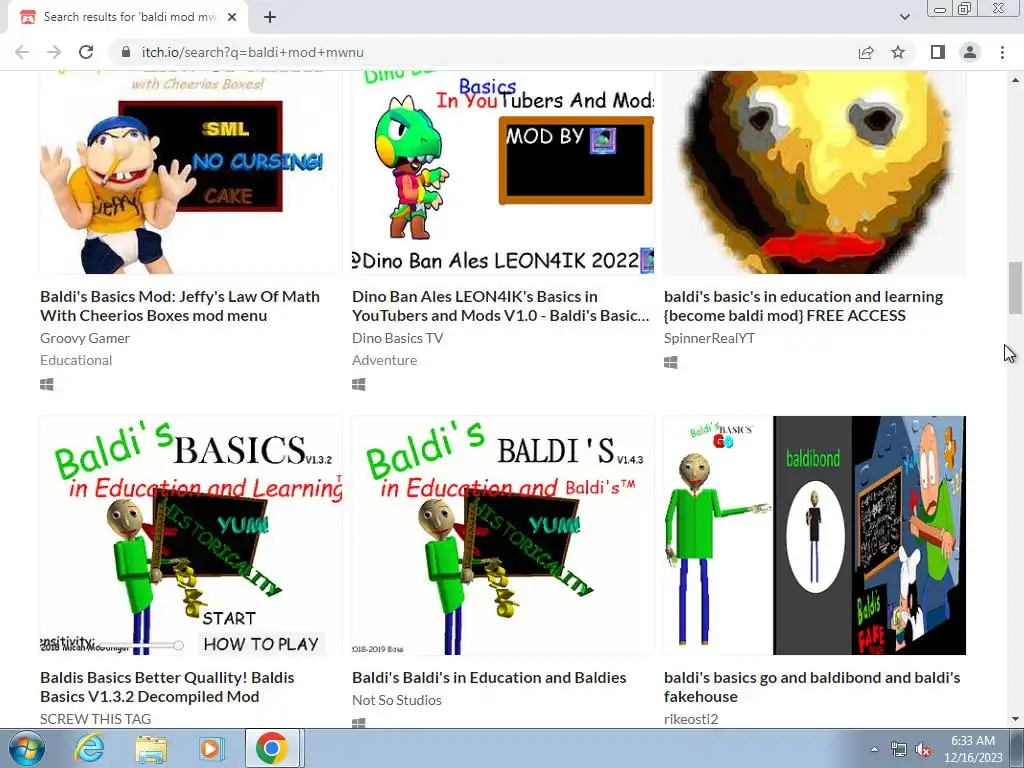This screenshot has height=768, width=1024.
Task: Click Windows icon under Dino Basics TV game
Action: 359,385
